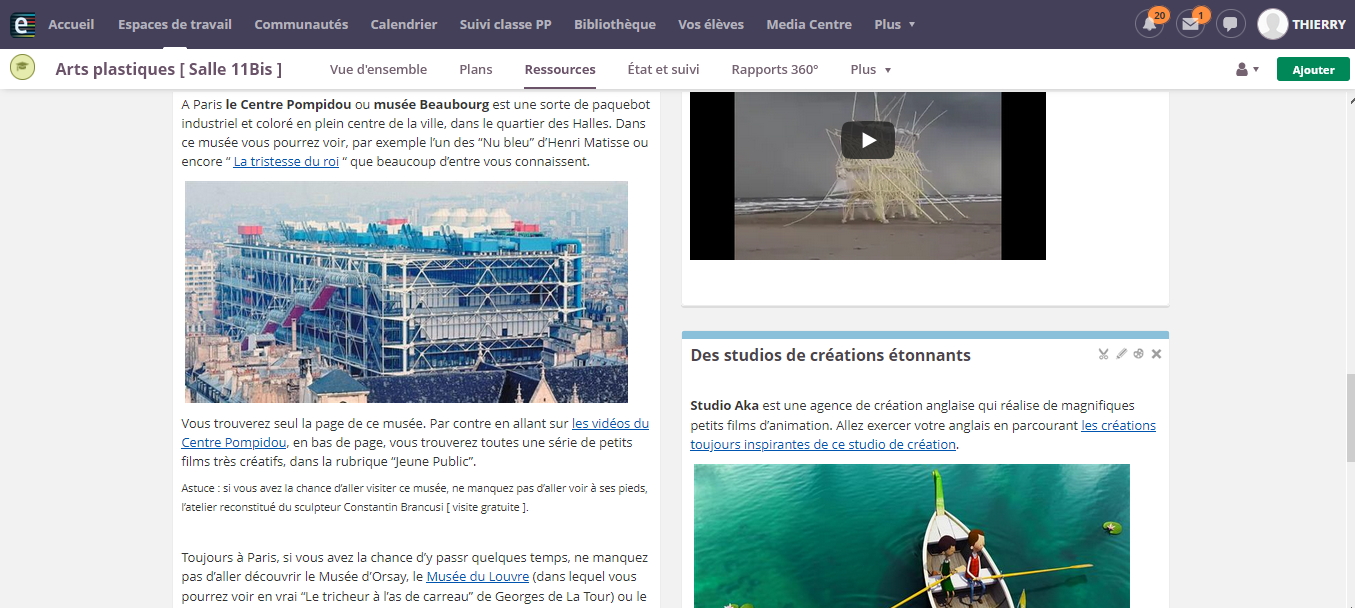
Task: Remove the studios block with X icon
Action: pos(1156,354)
